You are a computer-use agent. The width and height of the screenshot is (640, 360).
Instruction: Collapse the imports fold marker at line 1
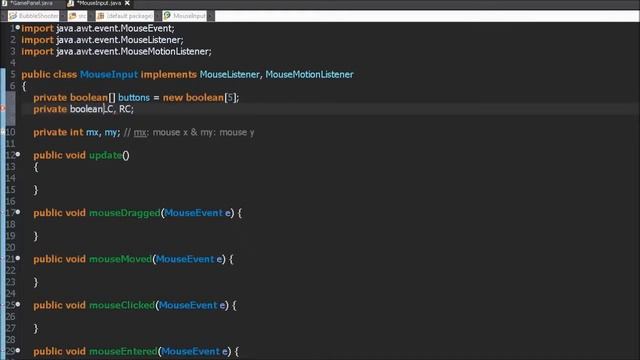[18, 27]
